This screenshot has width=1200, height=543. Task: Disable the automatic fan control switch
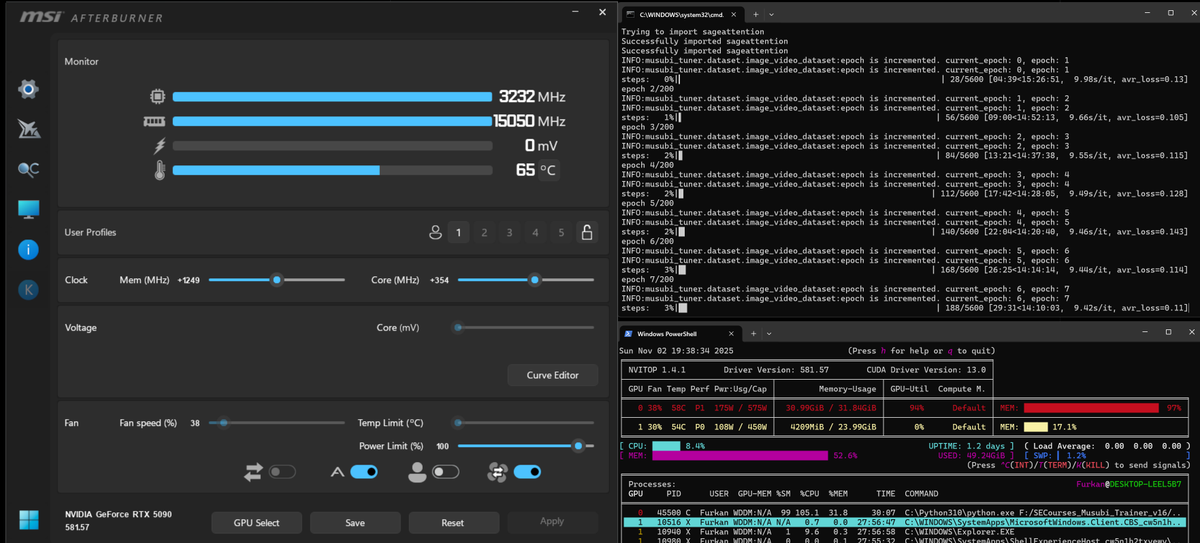pos(364,471)
